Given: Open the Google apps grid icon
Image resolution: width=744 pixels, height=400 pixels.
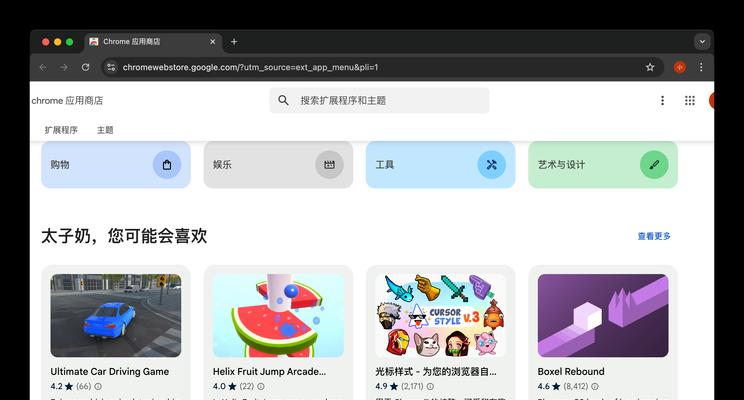Looking at the screenshot, I should 689,101.
